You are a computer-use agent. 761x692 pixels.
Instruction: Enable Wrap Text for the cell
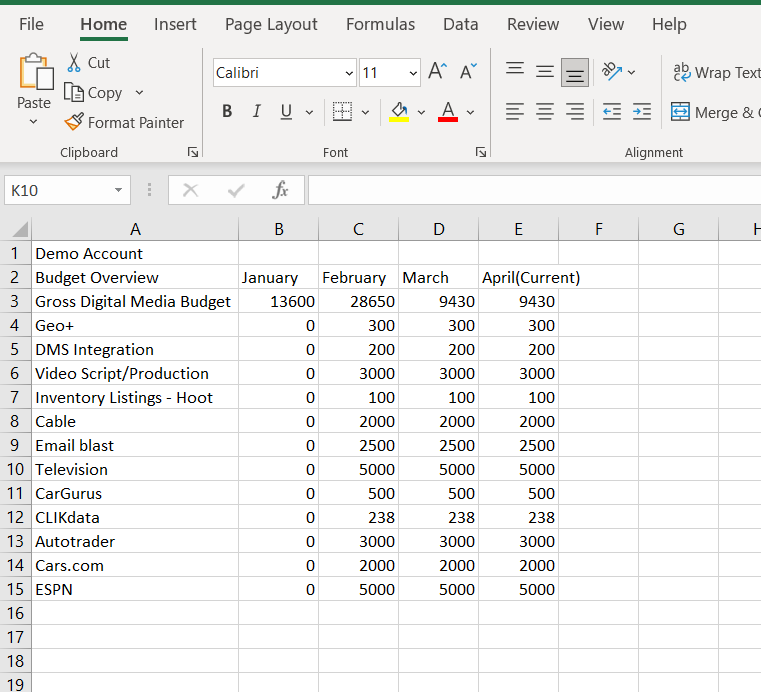click(716, 72)
